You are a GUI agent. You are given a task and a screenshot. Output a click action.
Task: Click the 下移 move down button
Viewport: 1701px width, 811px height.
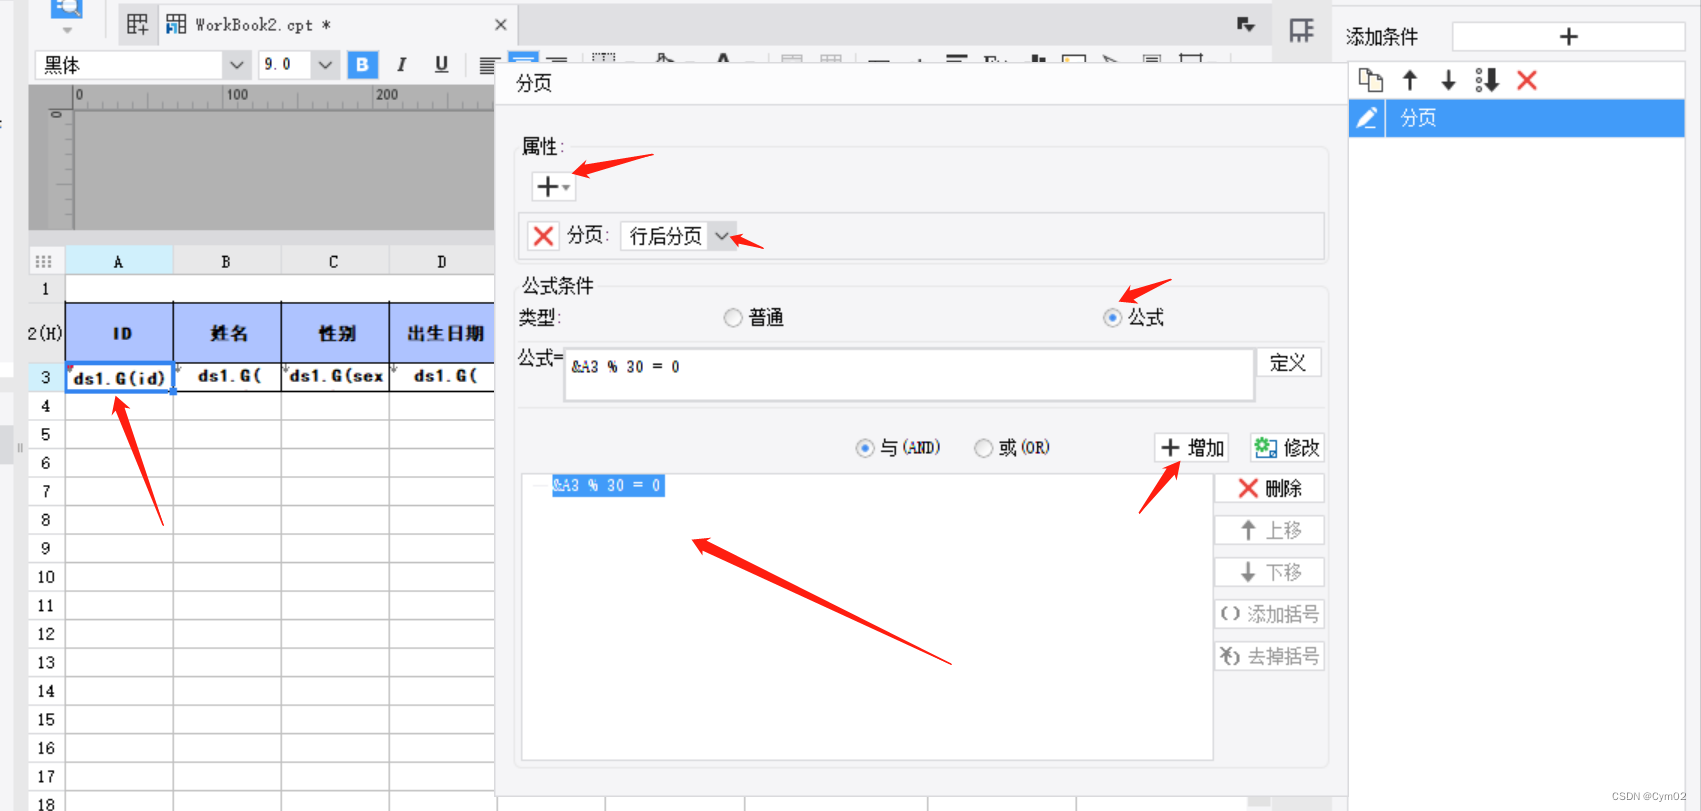click(1269, 572)
